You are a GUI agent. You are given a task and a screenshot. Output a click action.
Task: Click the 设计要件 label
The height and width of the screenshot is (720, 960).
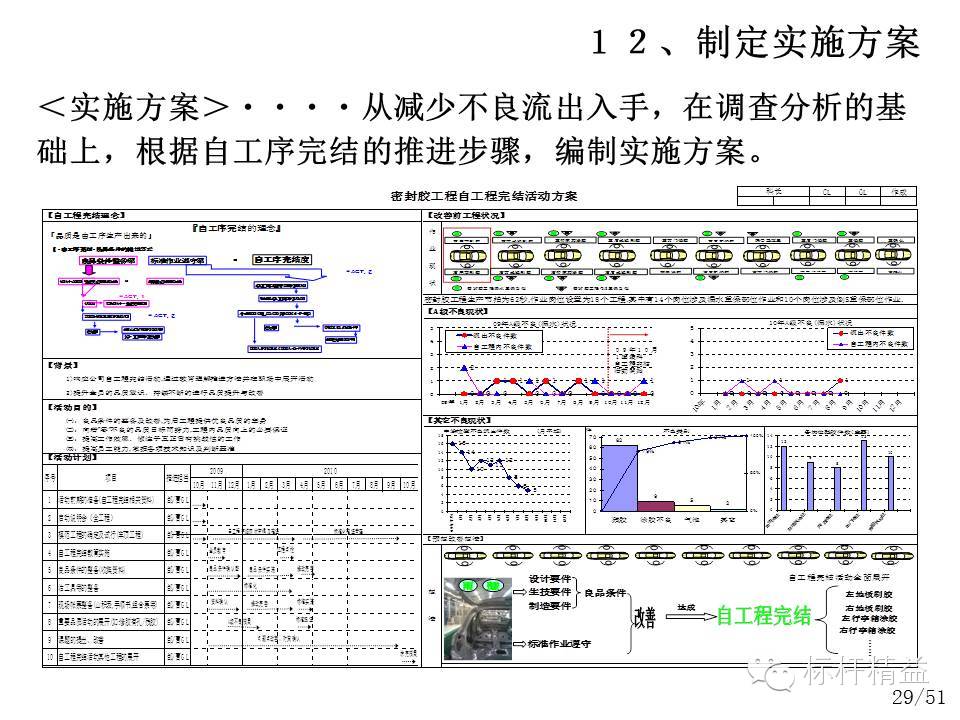click(x=550, y=579)
